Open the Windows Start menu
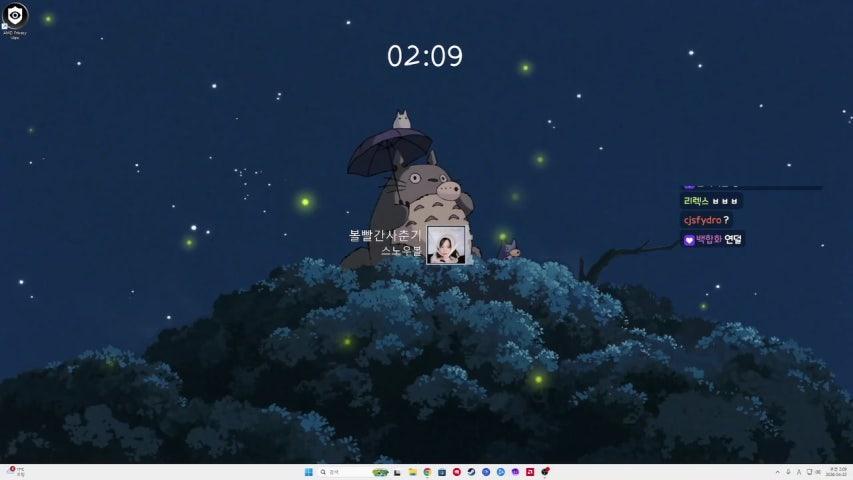853x480 pixels. coord(308,472)
